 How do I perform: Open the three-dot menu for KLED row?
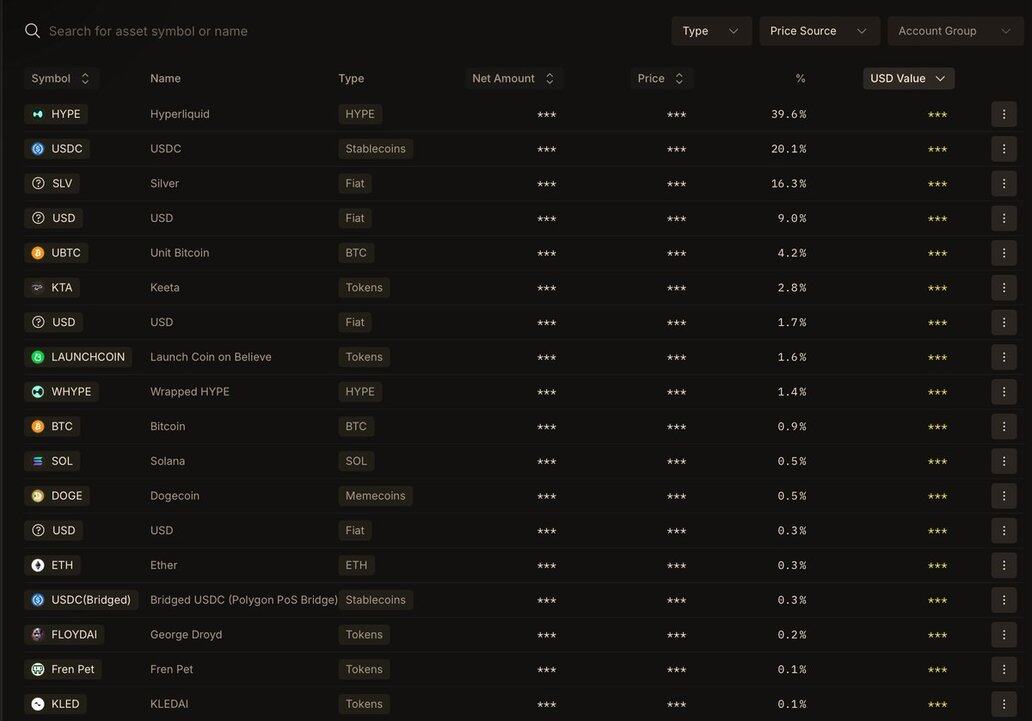1004,704
